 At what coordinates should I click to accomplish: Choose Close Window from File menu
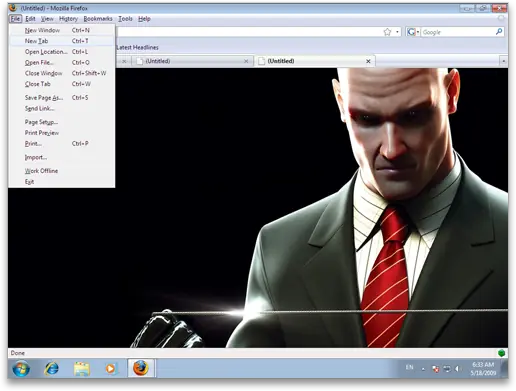[62, 73]
